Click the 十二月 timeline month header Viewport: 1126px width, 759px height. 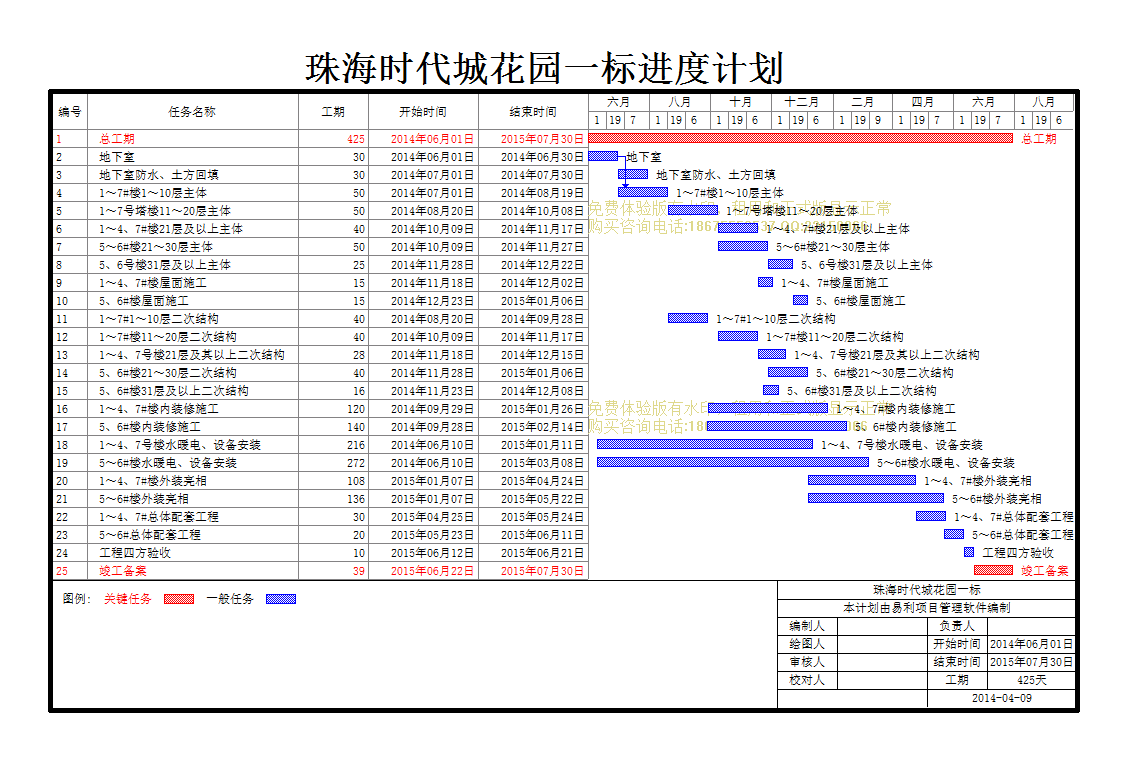click(801, 102)
